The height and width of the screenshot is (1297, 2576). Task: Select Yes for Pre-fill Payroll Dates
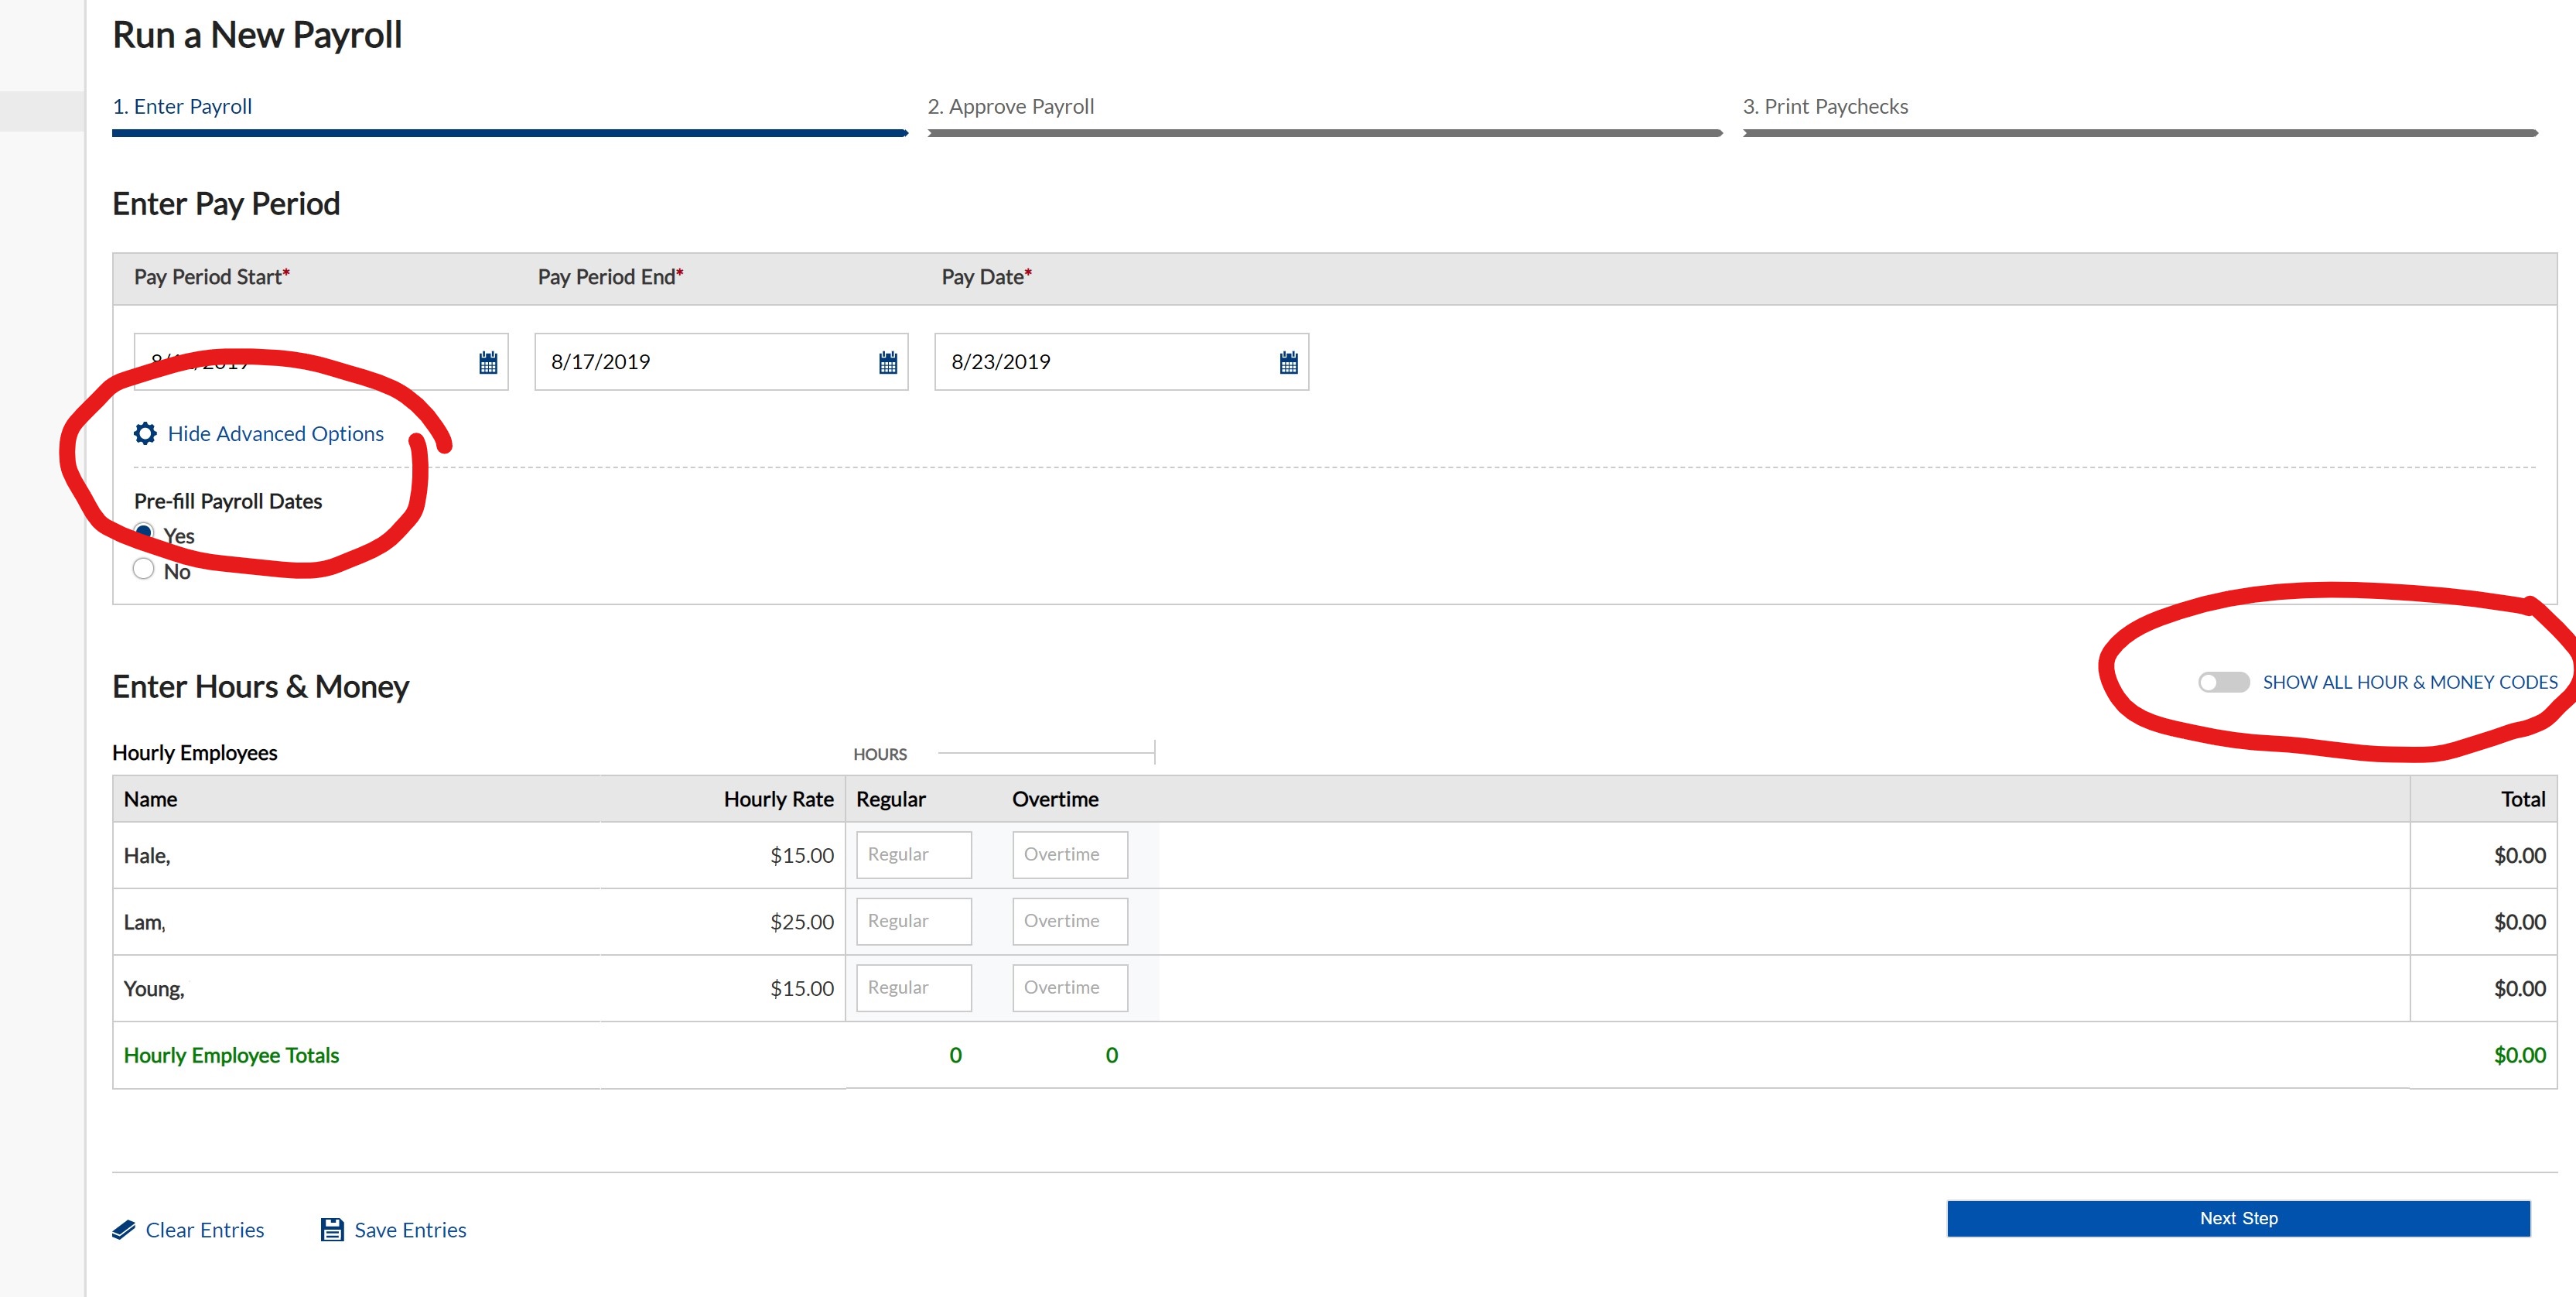pyautogui.click(x=144, y=533)
